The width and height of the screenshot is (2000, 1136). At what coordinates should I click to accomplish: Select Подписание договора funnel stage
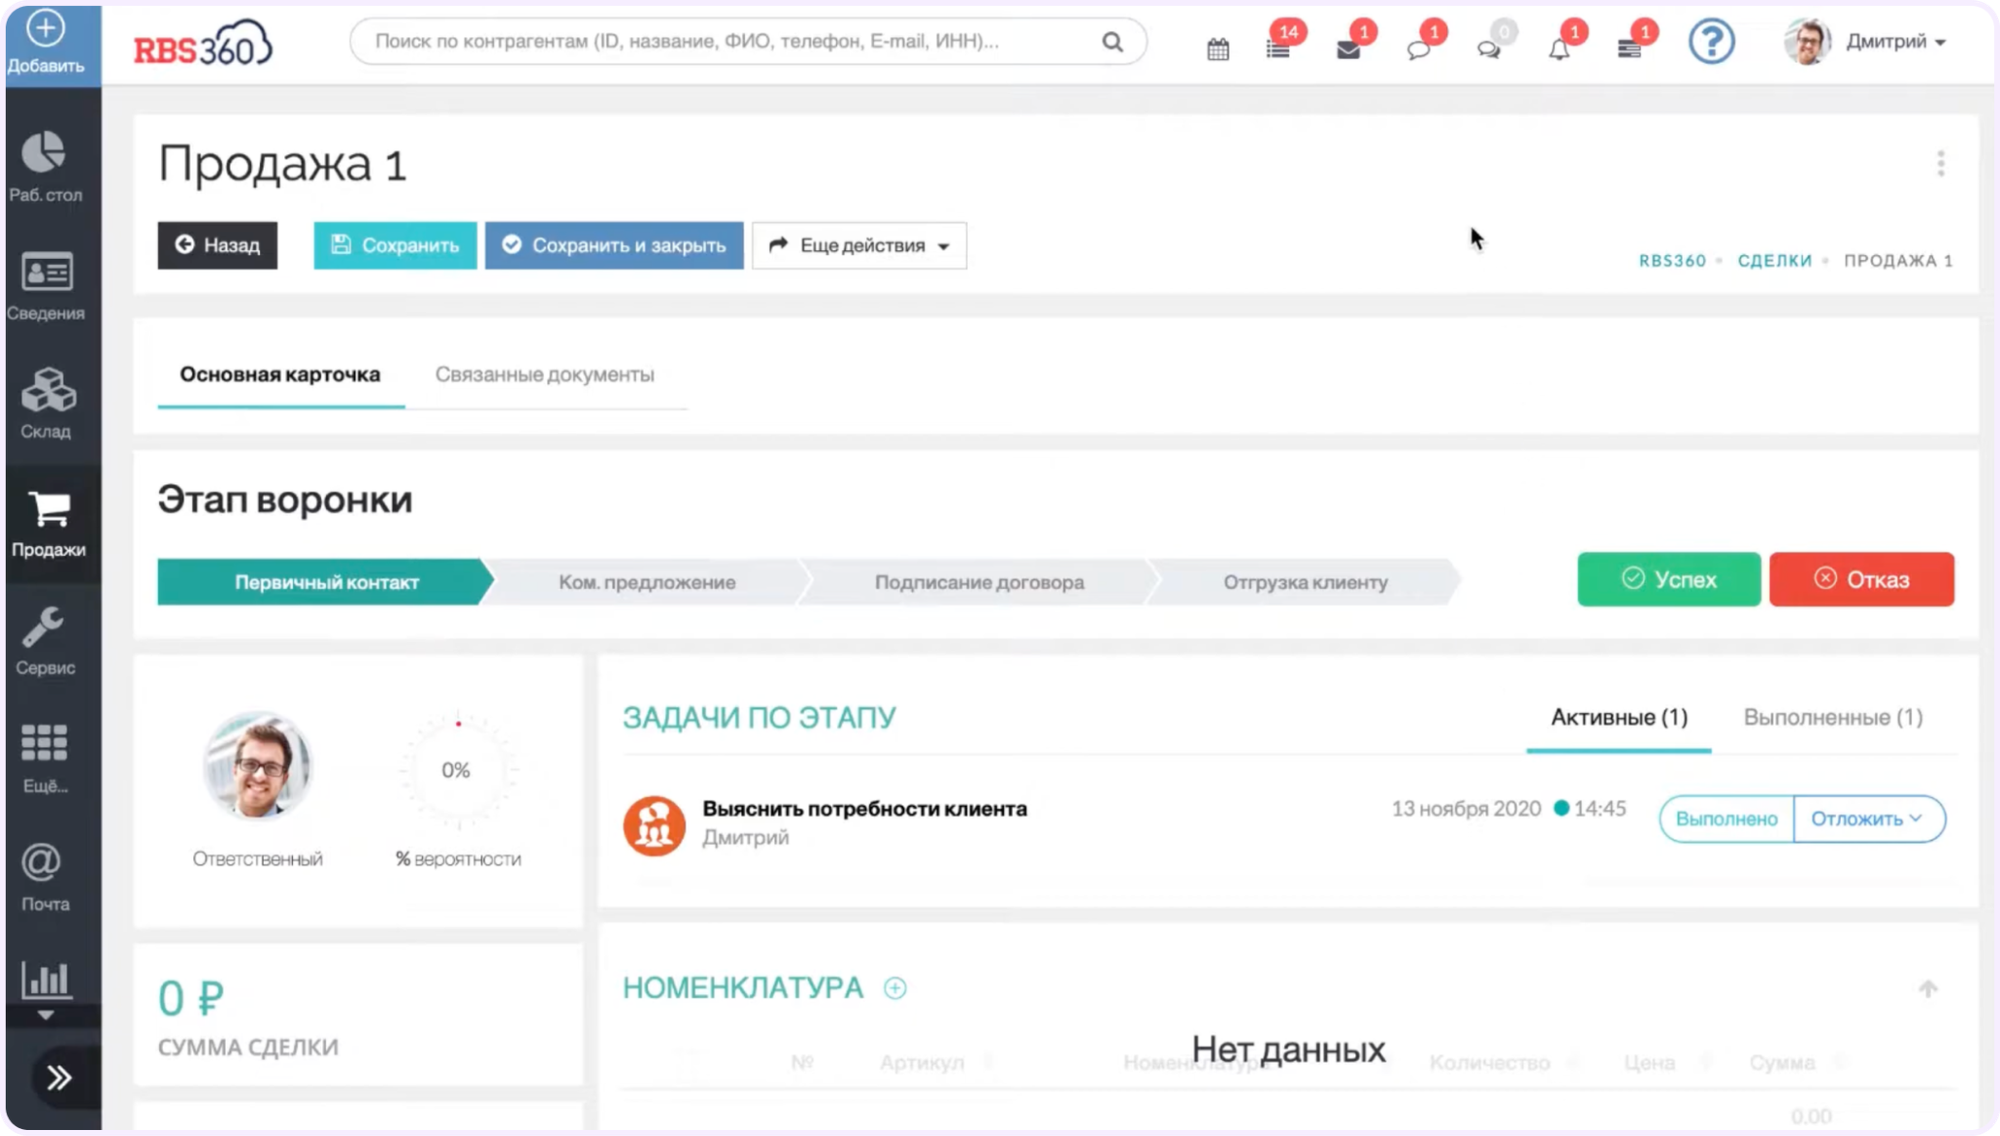point(979,582)
